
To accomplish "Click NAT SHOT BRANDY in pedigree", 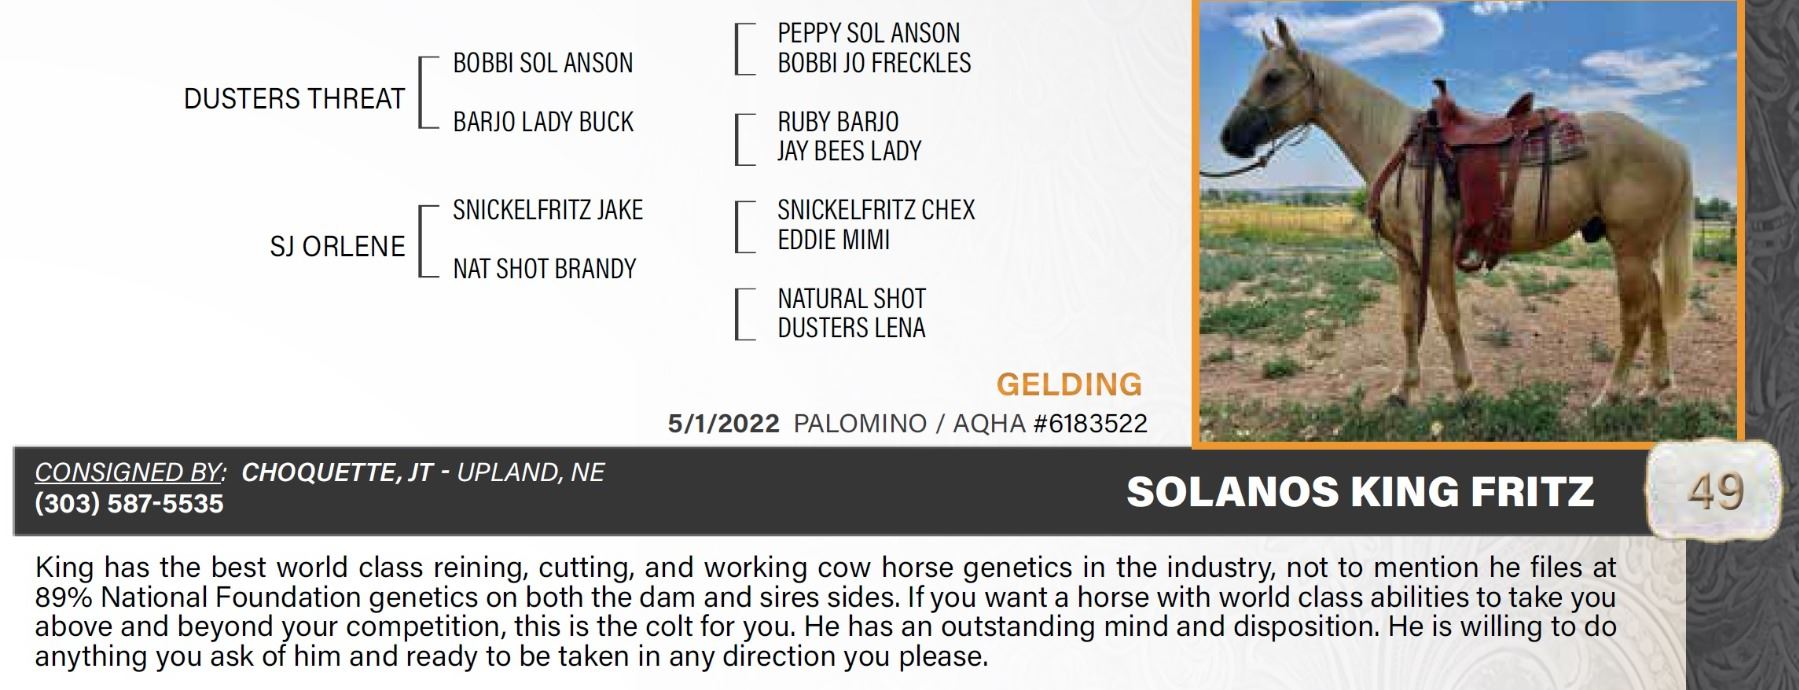I will (x=544, y=269).
